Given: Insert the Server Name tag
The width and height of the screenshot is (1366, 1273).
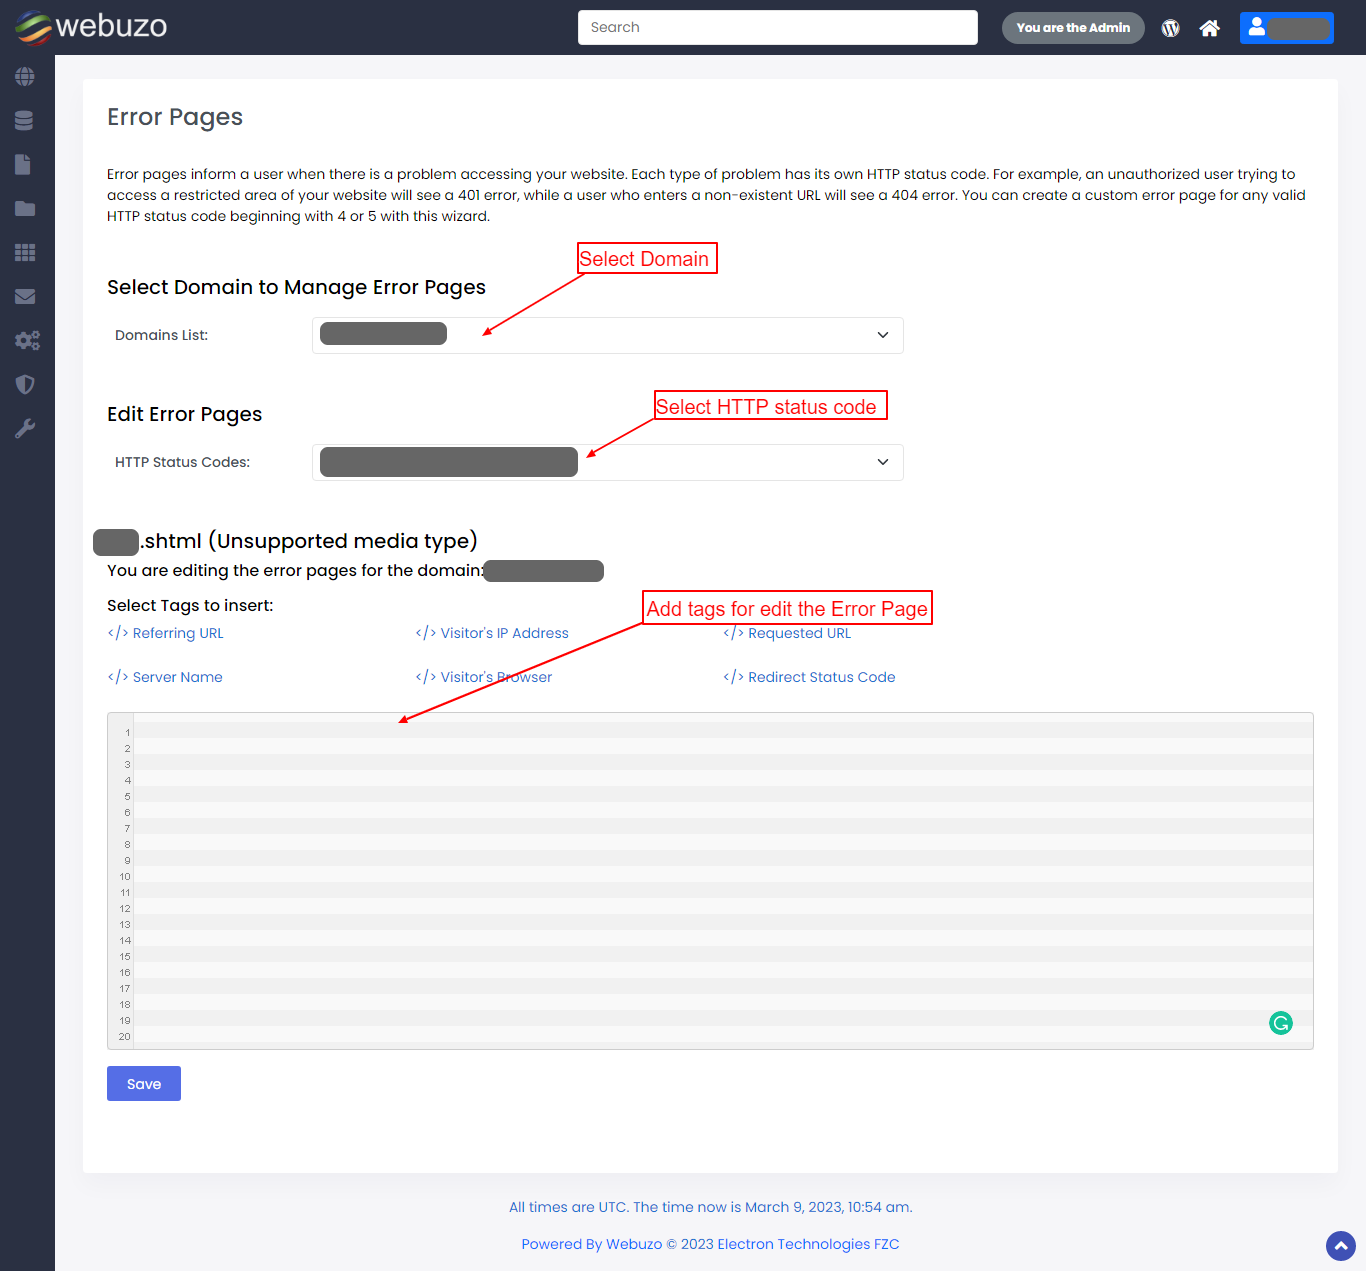Looking at the screenshot, I should [x=166, y=678].
